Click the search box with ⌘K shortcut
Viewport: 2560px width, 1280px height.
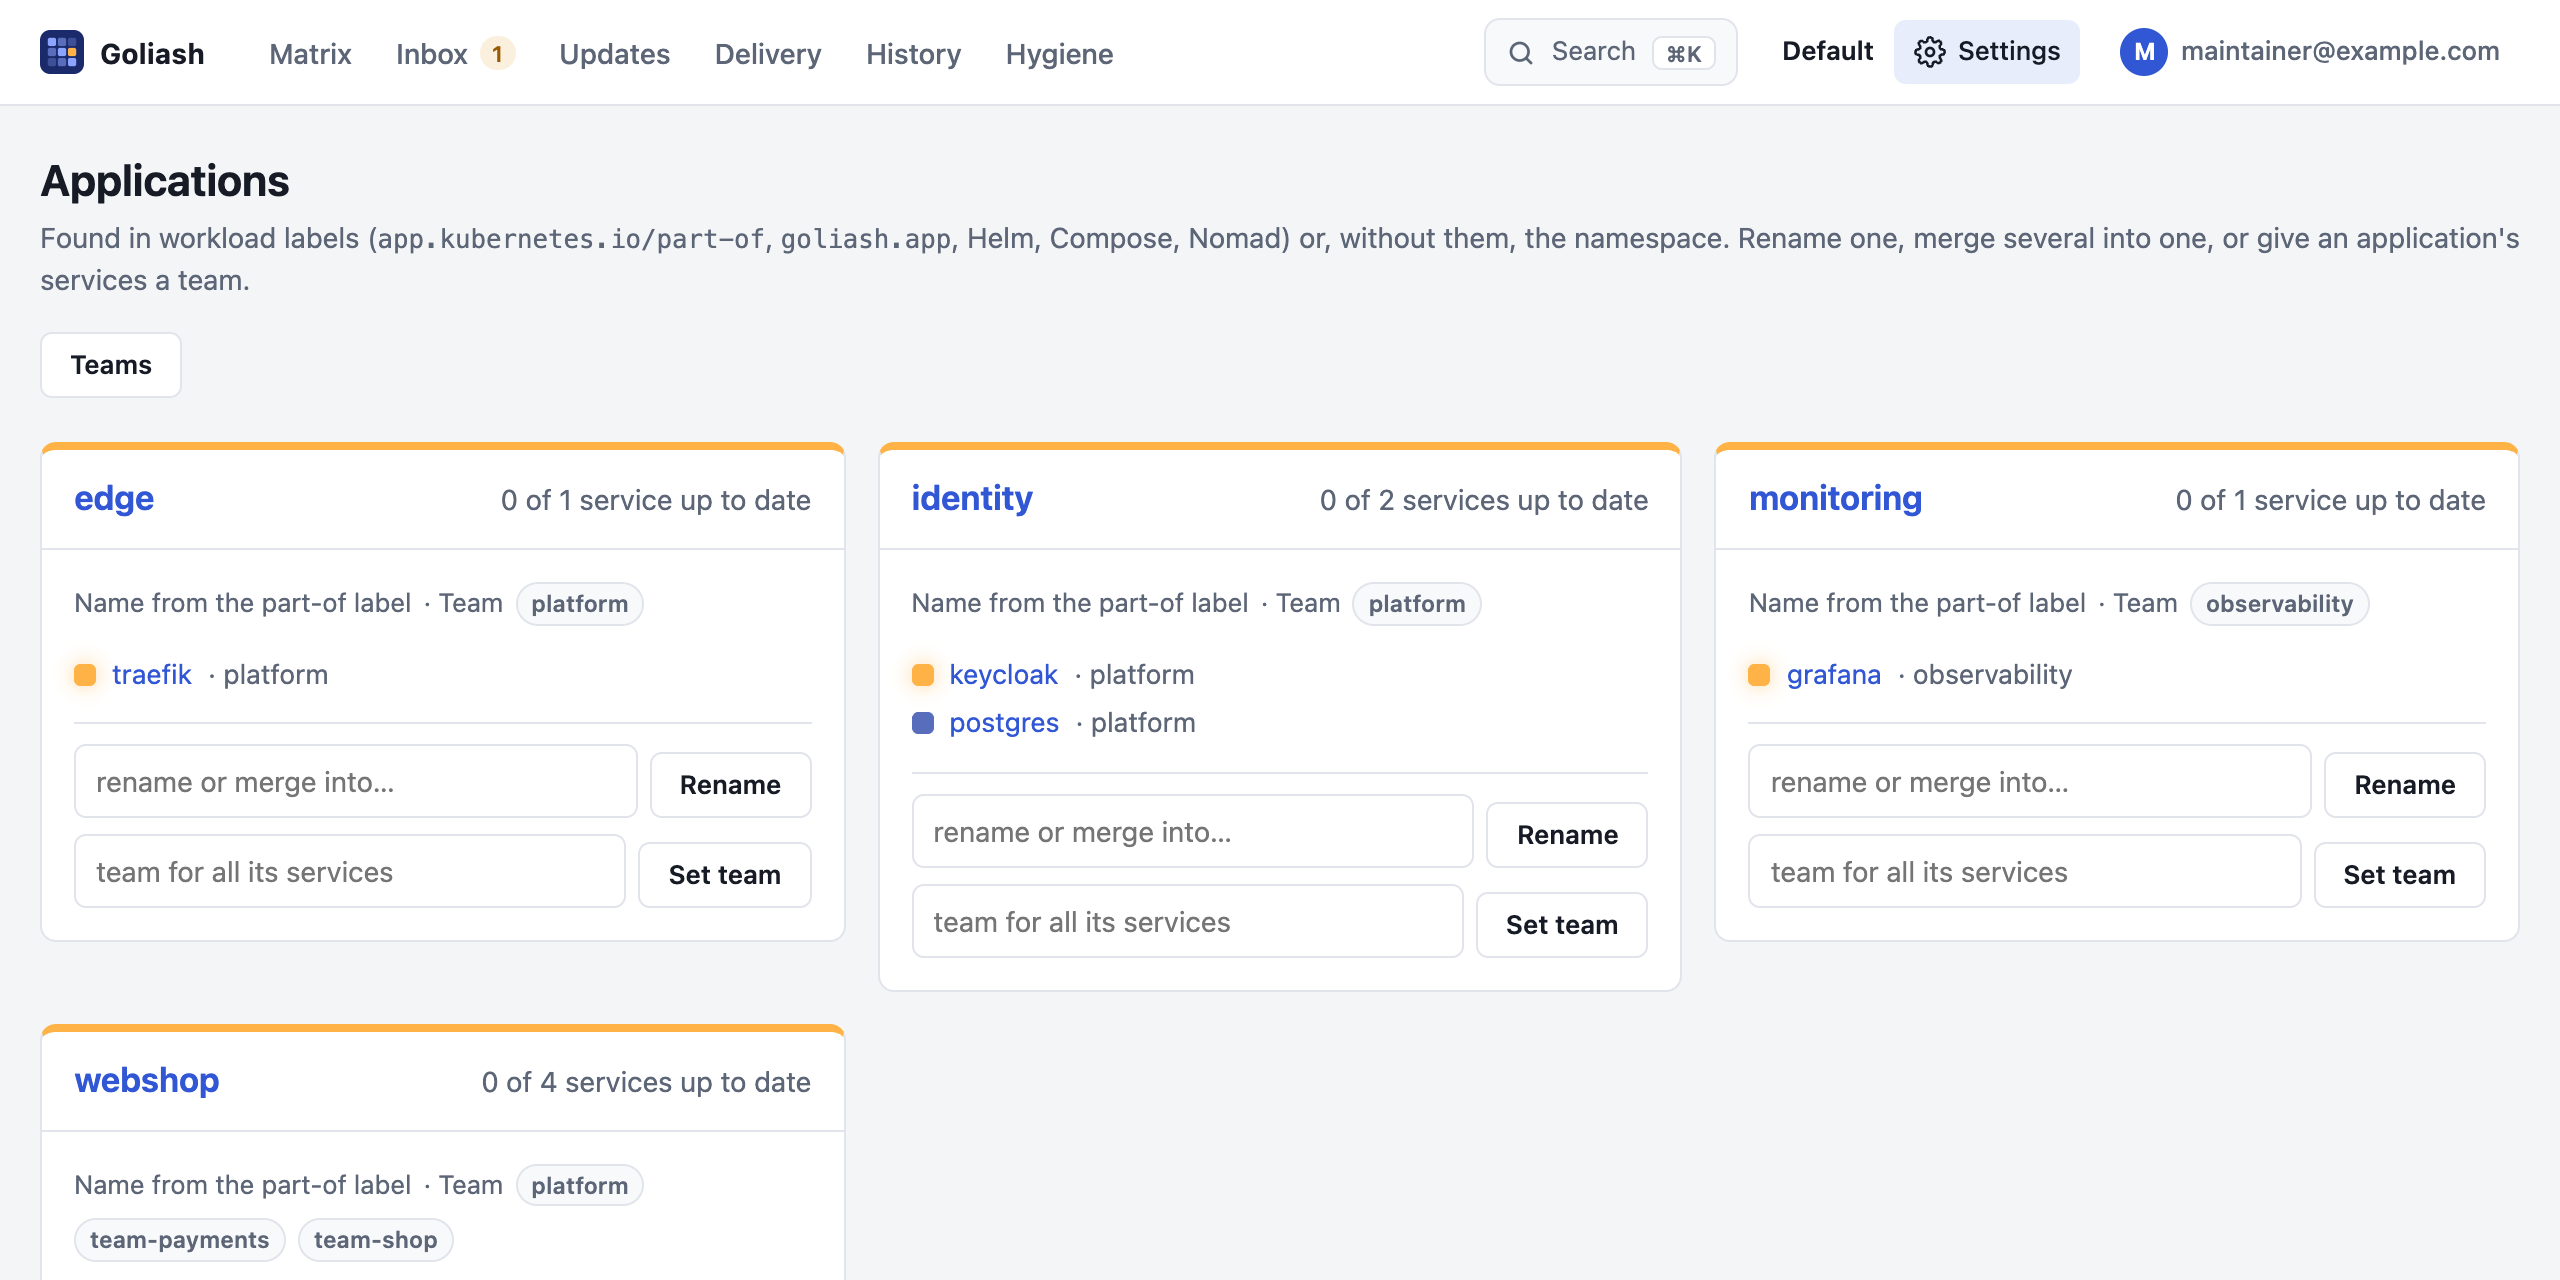(x=1610, y=52)
